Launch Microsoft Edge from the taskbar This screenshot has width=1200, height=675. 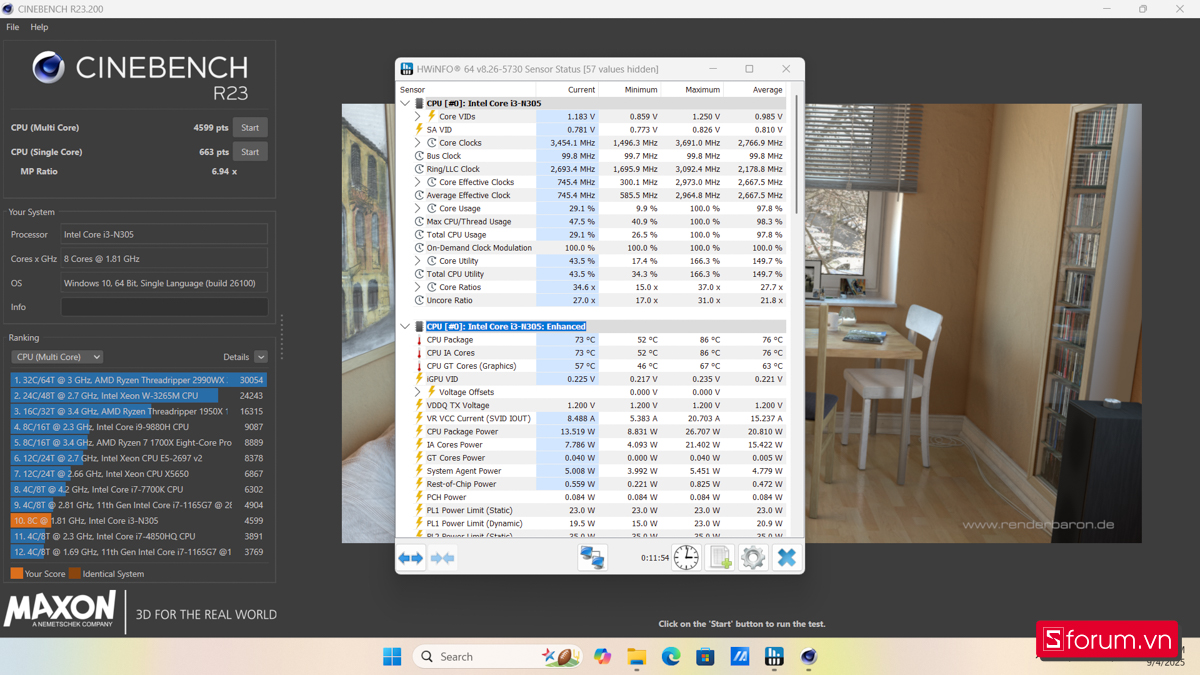tap(671, 656)
